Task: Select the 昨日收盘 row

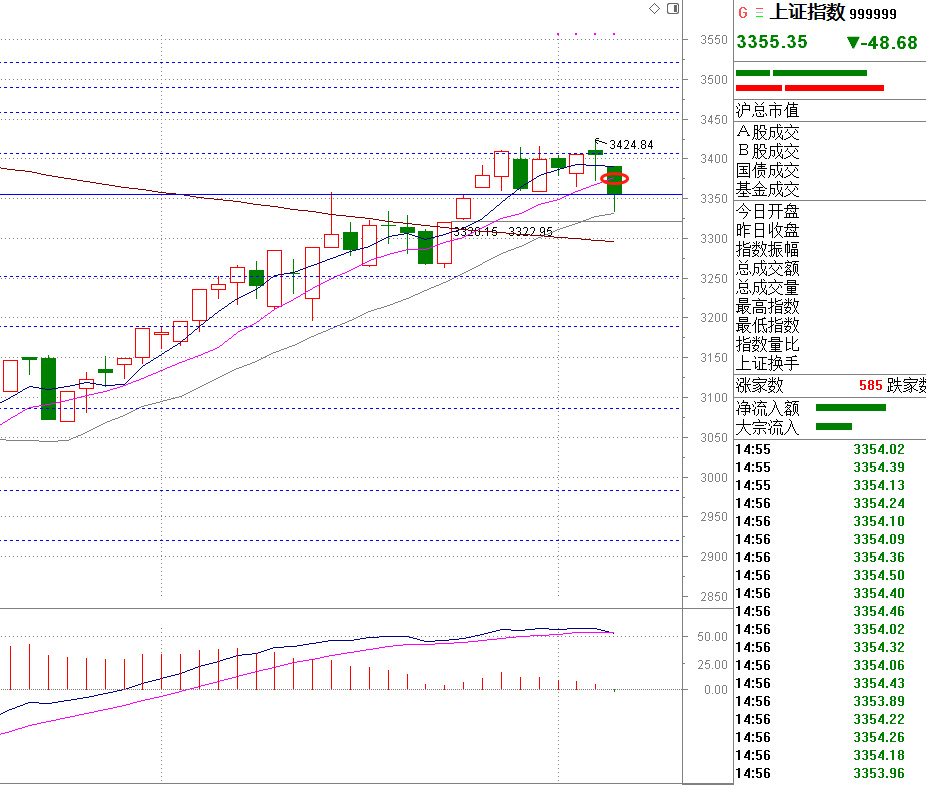Action: click(x=830, y=230)
